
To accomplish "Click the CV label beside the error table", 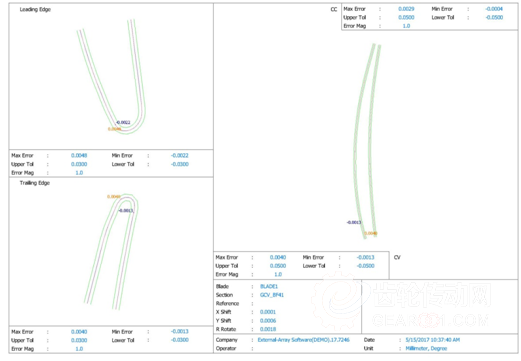I will (397, 257).
